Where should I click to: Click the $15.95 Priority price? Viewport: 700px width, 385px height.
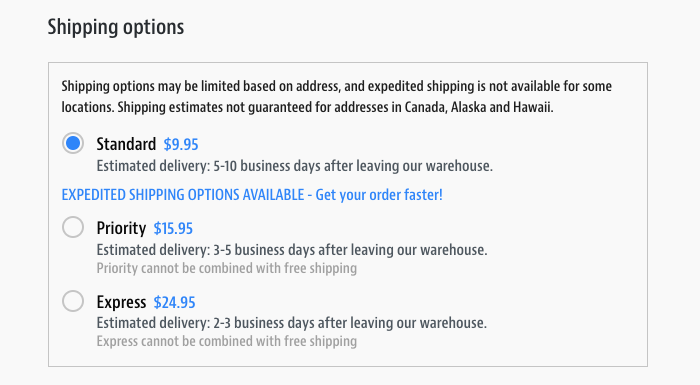click(x=173, y=229)
